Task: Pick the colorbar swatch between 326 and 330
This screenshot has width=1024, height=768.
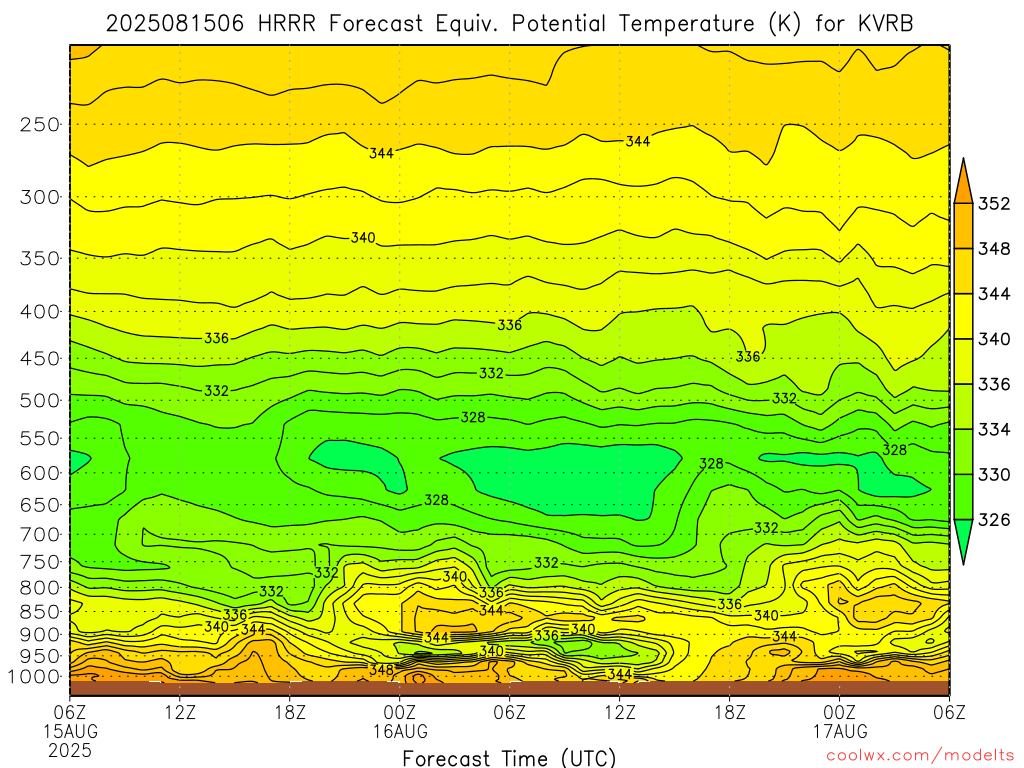Action: [x=963, y=496]
